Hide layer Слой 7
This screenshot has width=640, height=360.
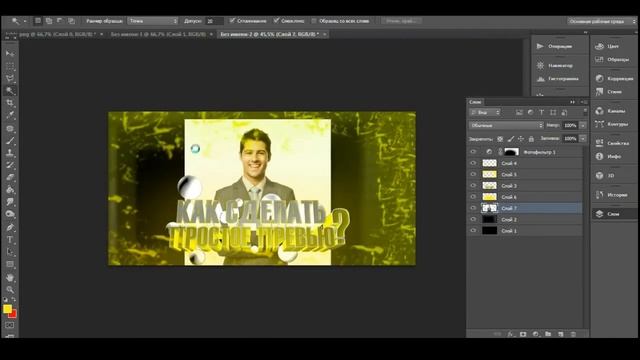473,208
